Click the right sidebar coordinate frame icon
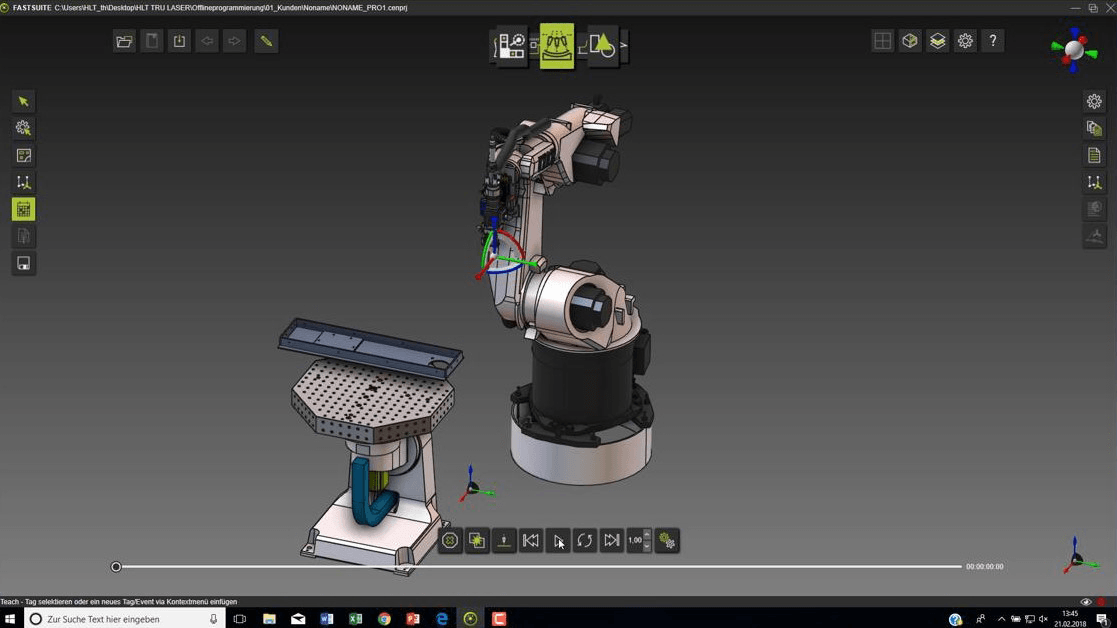 coord(1094,182)
